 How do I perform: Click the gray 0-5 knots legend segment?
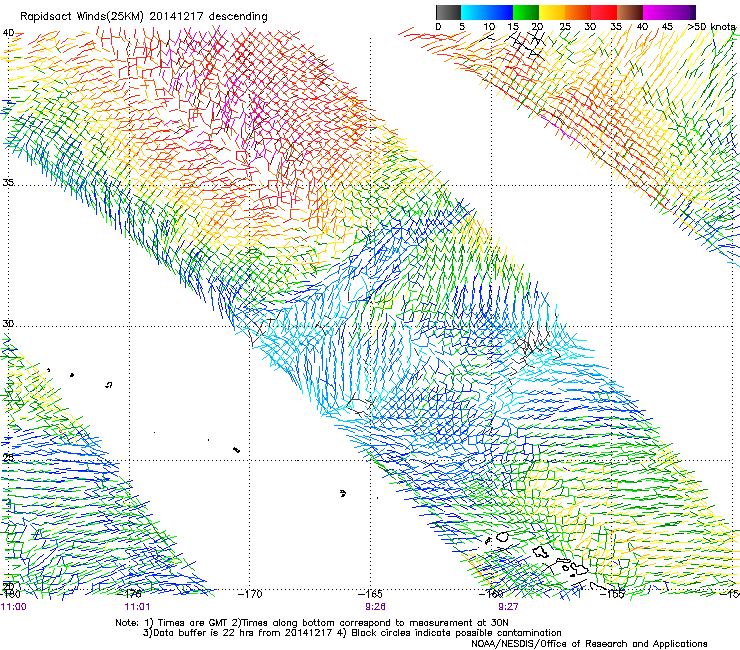[x=448, y=12]
